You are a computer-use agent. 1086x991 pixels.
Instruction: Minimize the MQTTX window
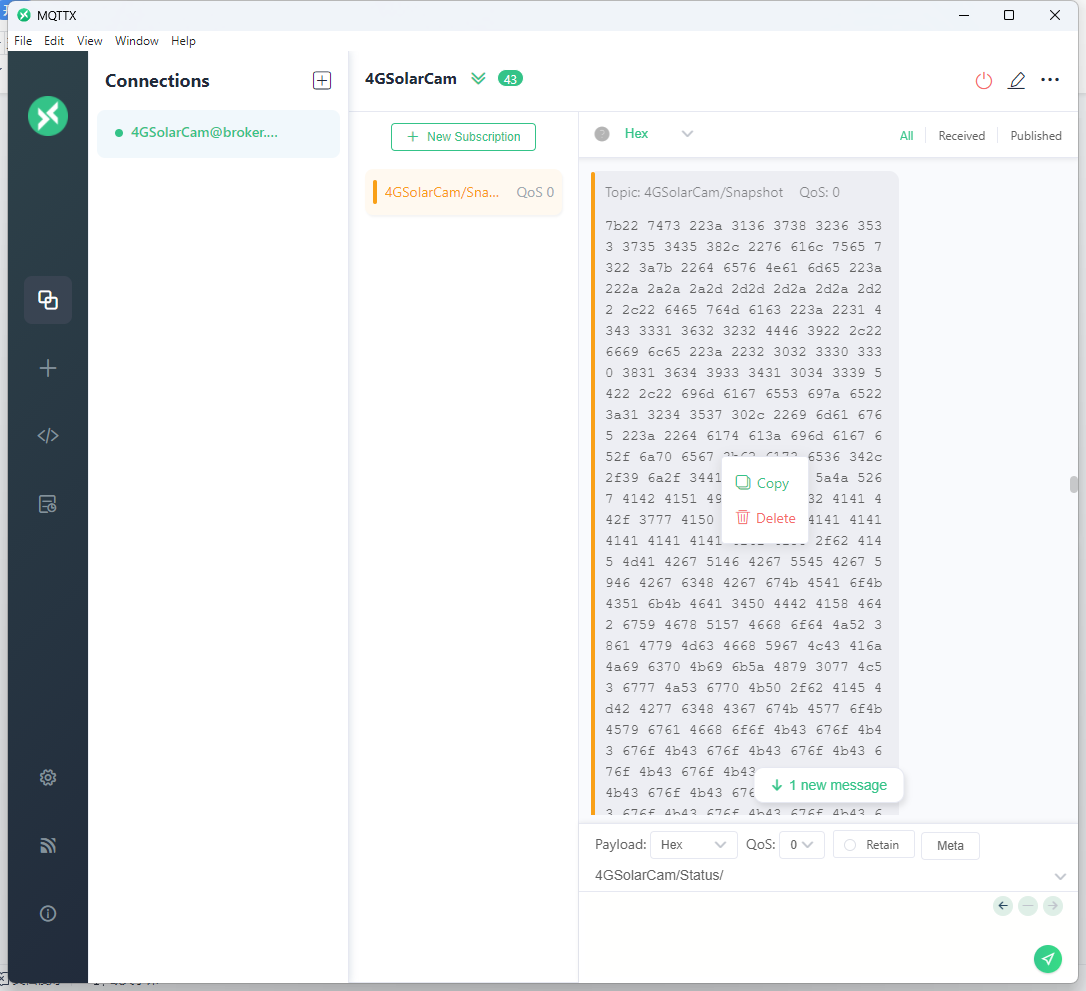coord(963,15)
